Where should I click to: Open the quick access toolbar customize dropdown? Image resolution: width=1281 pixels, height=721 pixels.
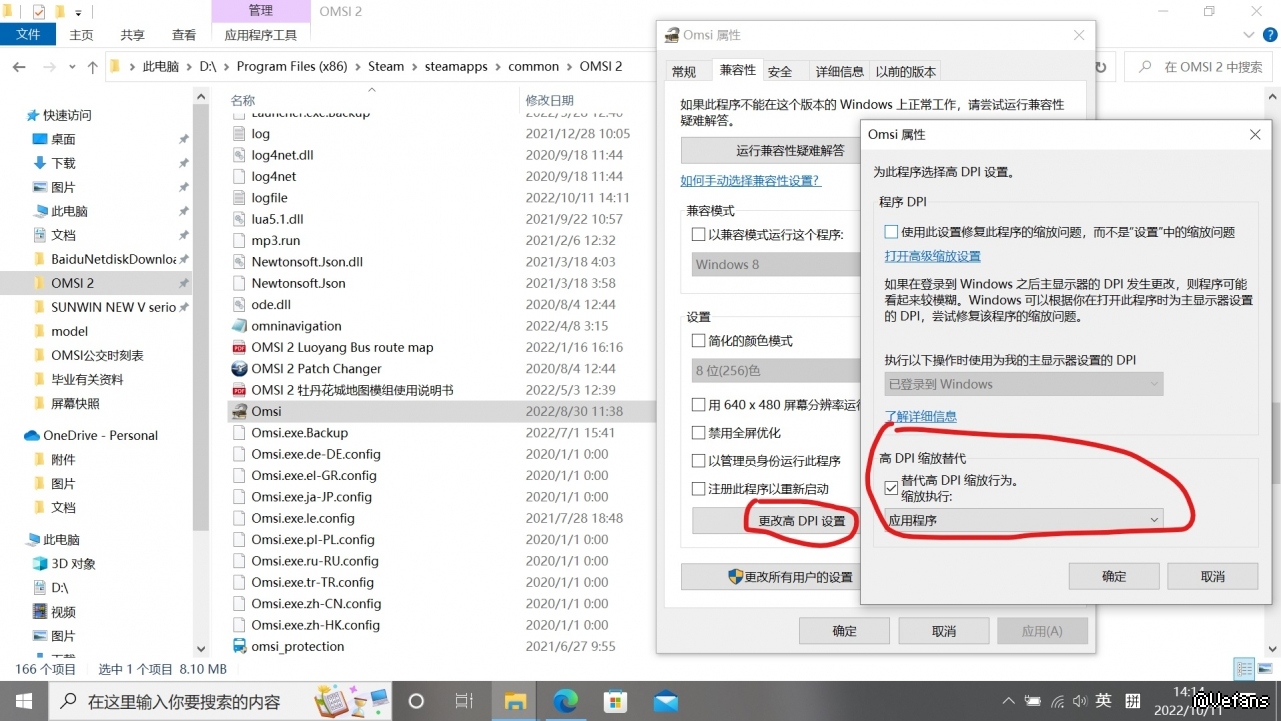pyautogui.click(x=78, y=13)
